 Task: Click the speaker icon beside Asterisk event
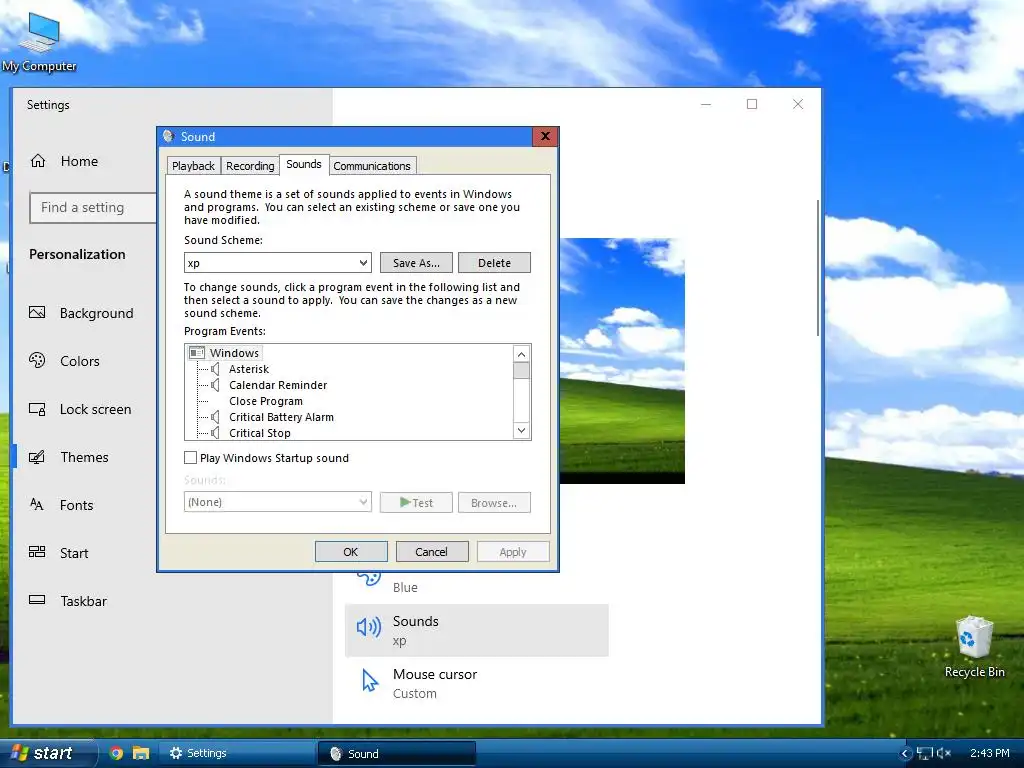[x=215, y=369]
